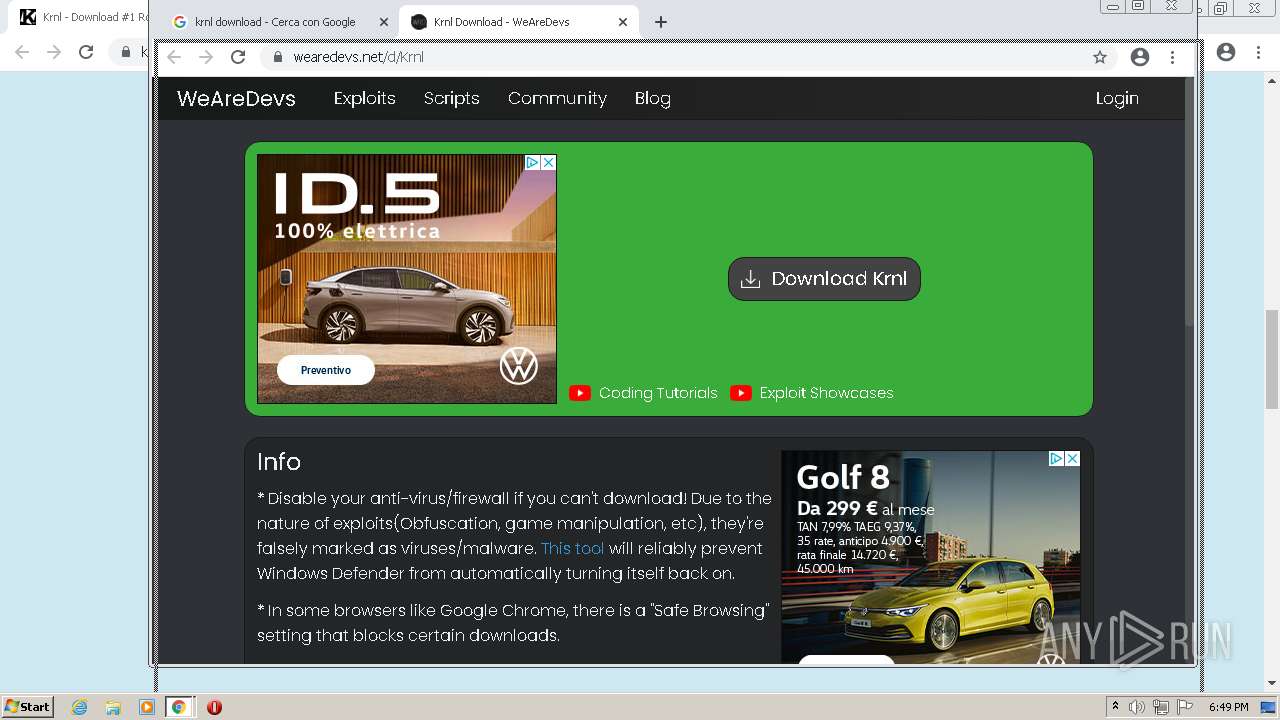The height and width of the screenshot is (720, 1280).
Task: Close the Krnl Download WeAreDevs tab
Action: coord(623,22)
